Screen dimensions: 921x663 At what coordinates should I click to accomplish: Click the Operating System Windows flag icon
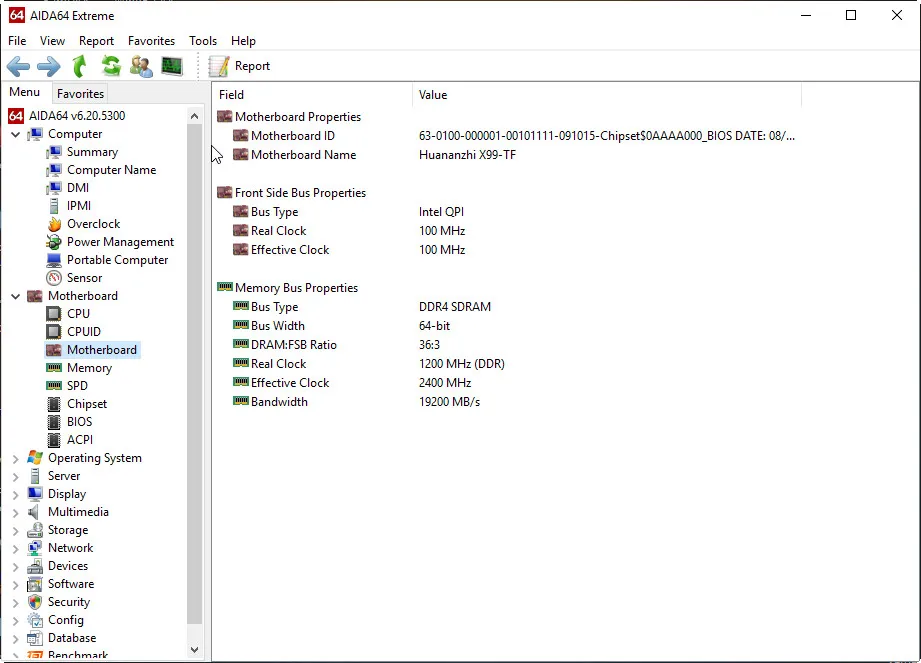point(35,457)
